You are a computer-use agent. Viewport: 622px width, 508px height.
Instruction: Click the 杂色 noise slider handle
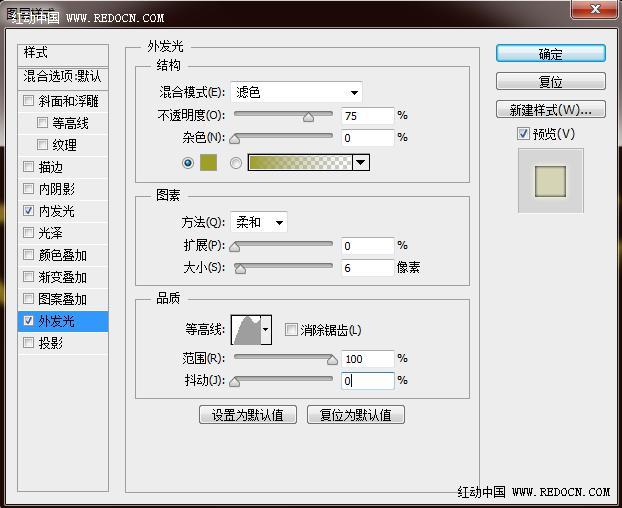click(x=235, y=139)
